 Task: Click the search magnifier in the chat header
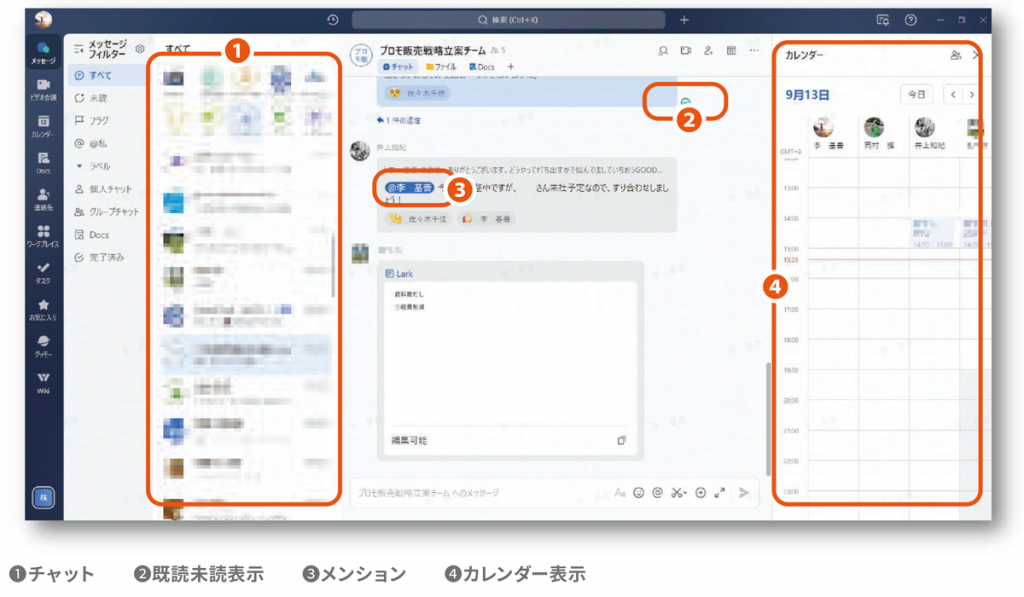point(664,50)
